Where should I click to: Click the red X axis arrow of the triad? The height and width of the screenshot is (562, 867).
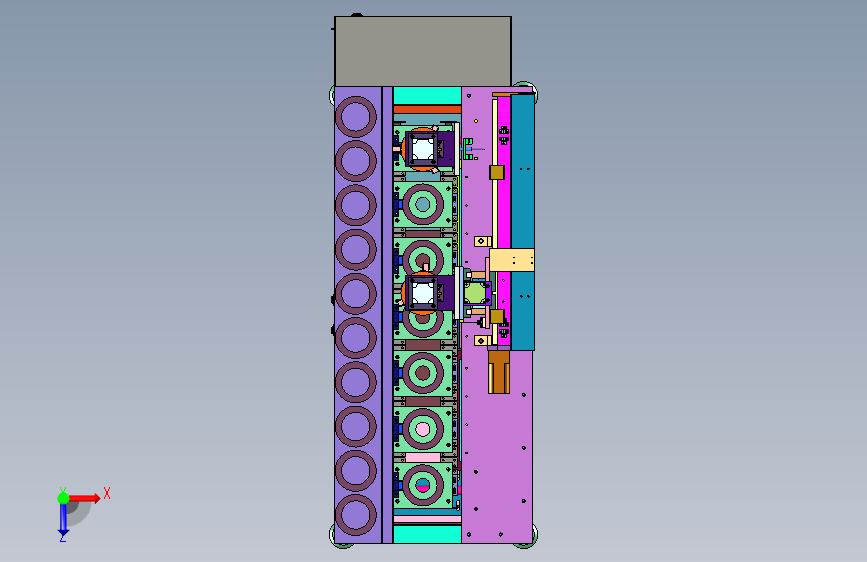click(x=86, y=498)
